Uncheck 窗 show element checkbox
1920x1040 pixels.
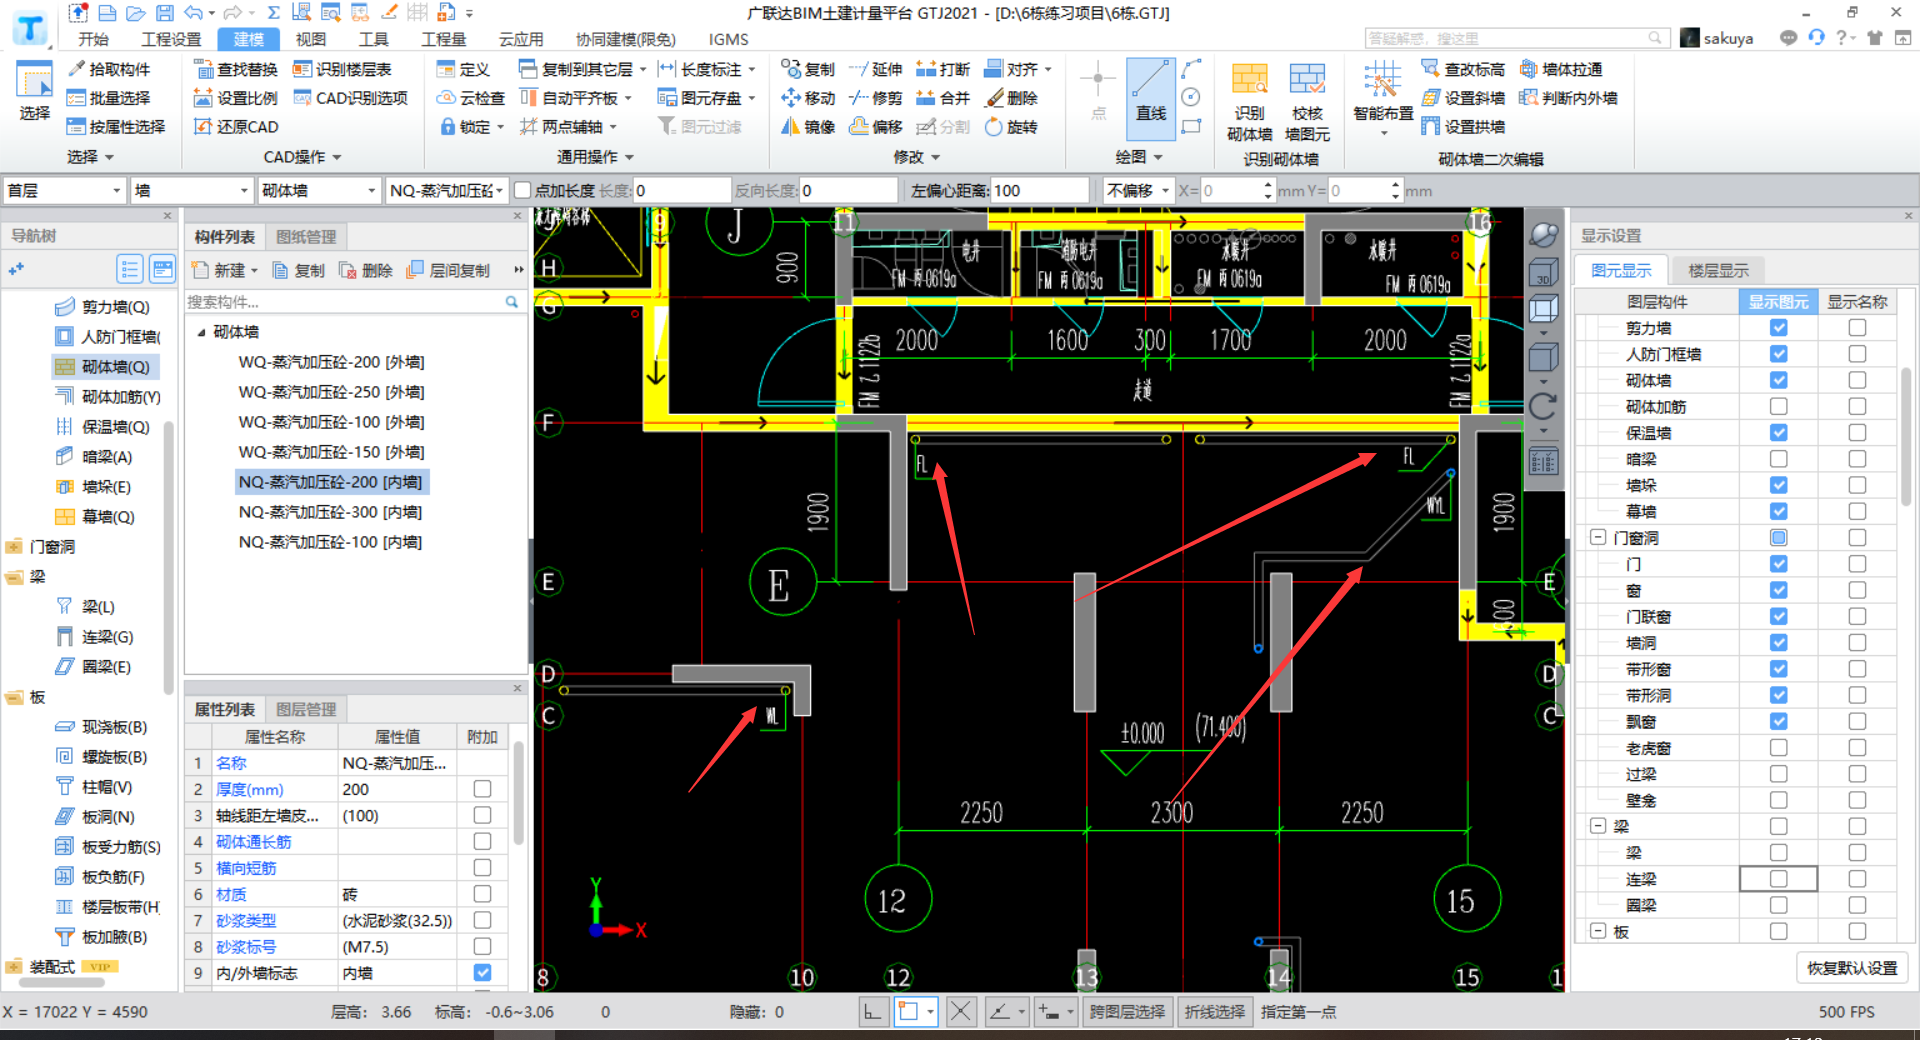(x=1778, y=590)
